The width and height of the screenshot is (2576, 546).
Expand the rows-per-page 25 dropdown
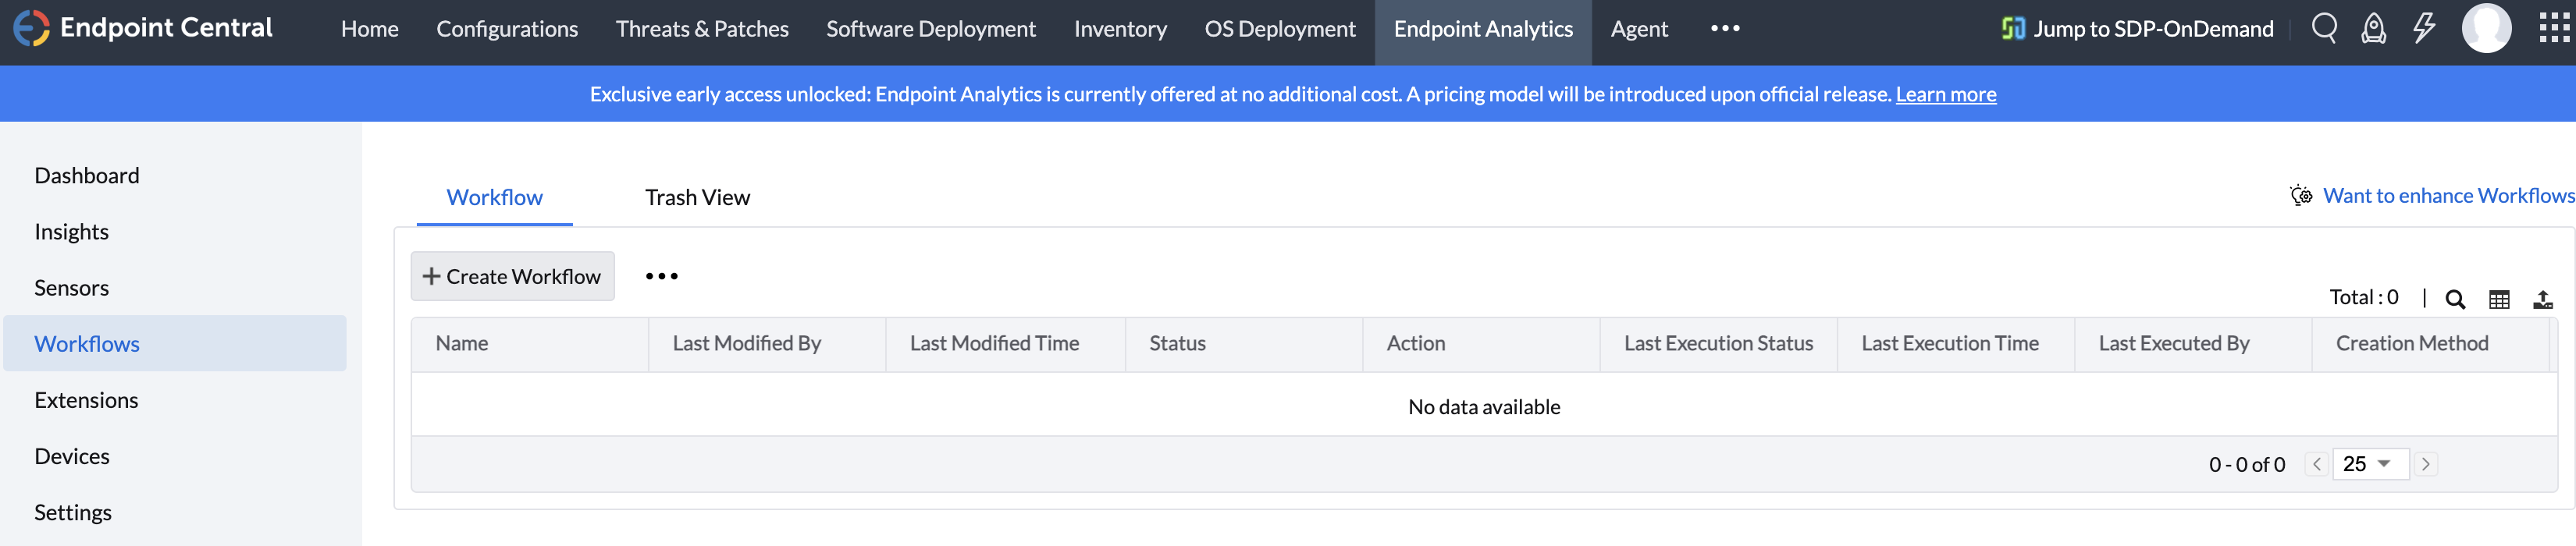pyautogui.click(x=2369, y=464)
